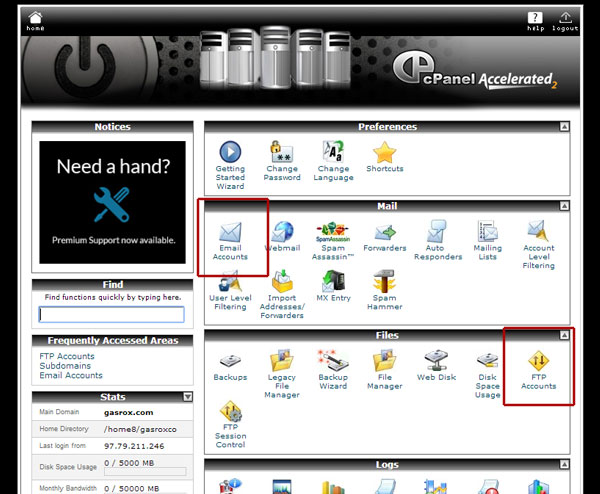Open File Manager
The height and width of the screenshot is (494, 600).
(385, 370)
